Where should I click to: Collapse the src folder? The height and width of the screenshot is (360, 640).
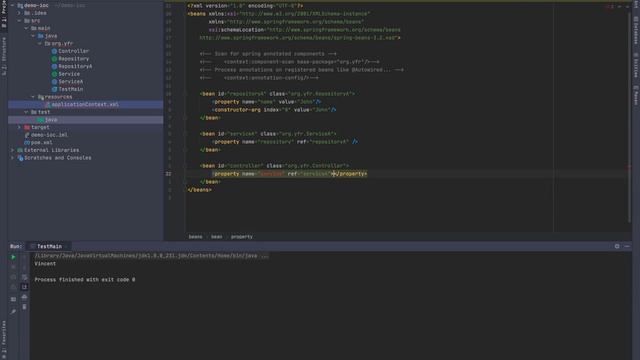pyautogui.click(x=19, y=20)
